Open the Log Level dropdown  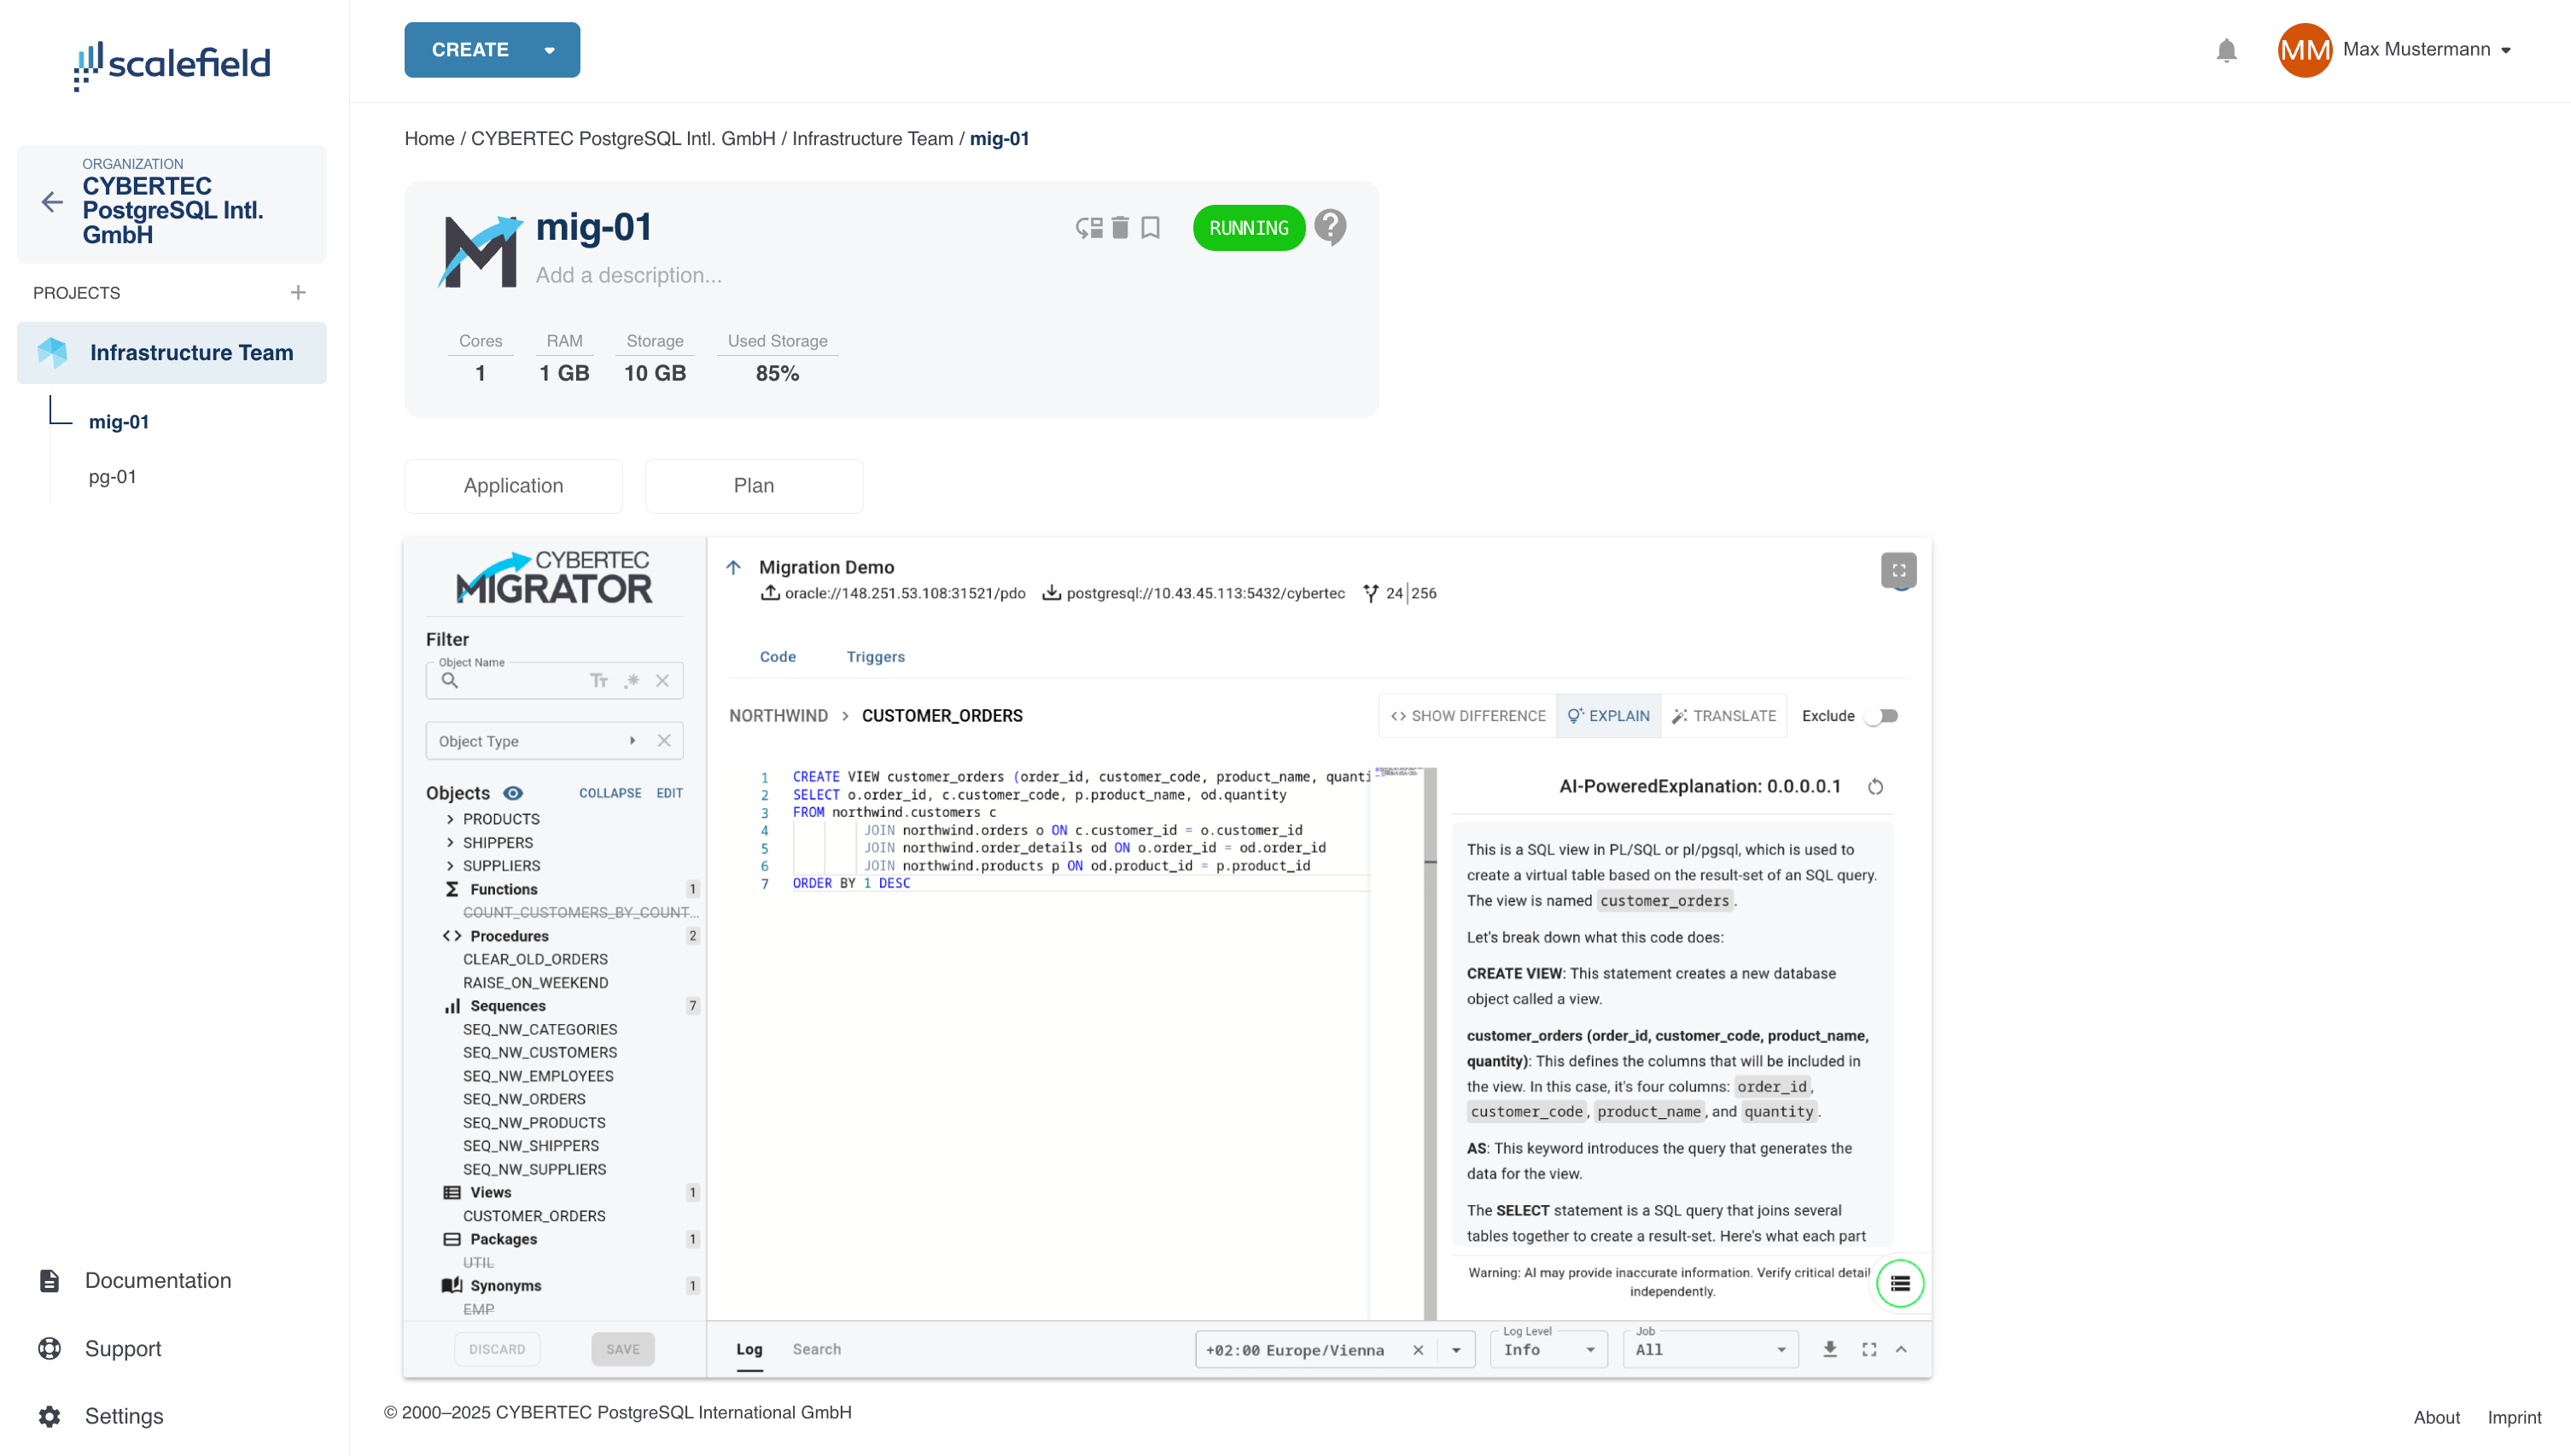pos(1549,1349)
